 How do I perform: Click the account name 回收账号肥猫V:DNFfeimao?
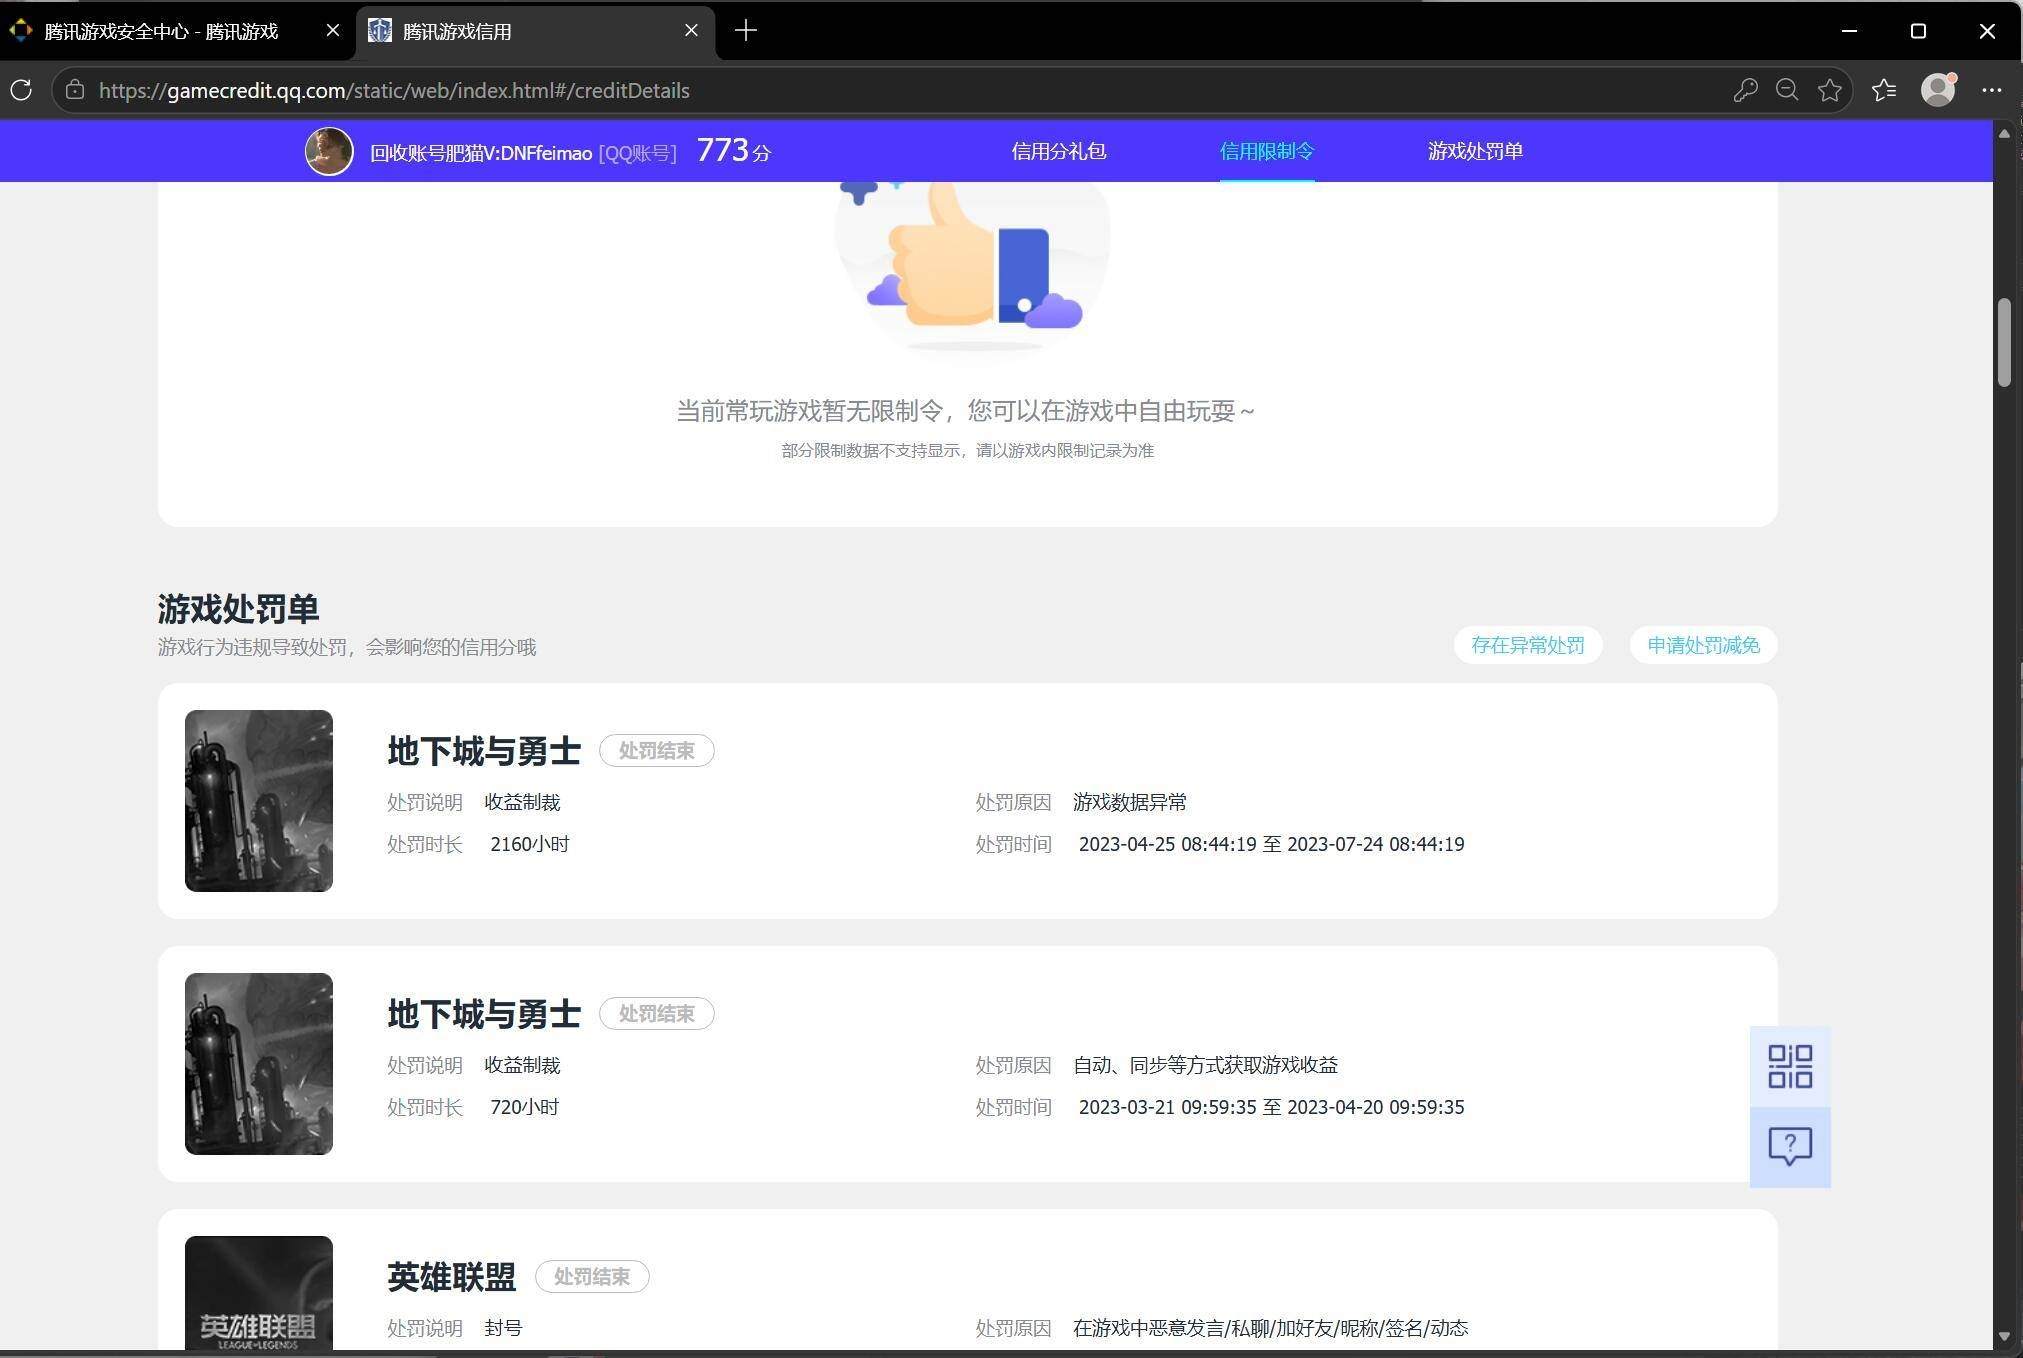tap(481, 153)
